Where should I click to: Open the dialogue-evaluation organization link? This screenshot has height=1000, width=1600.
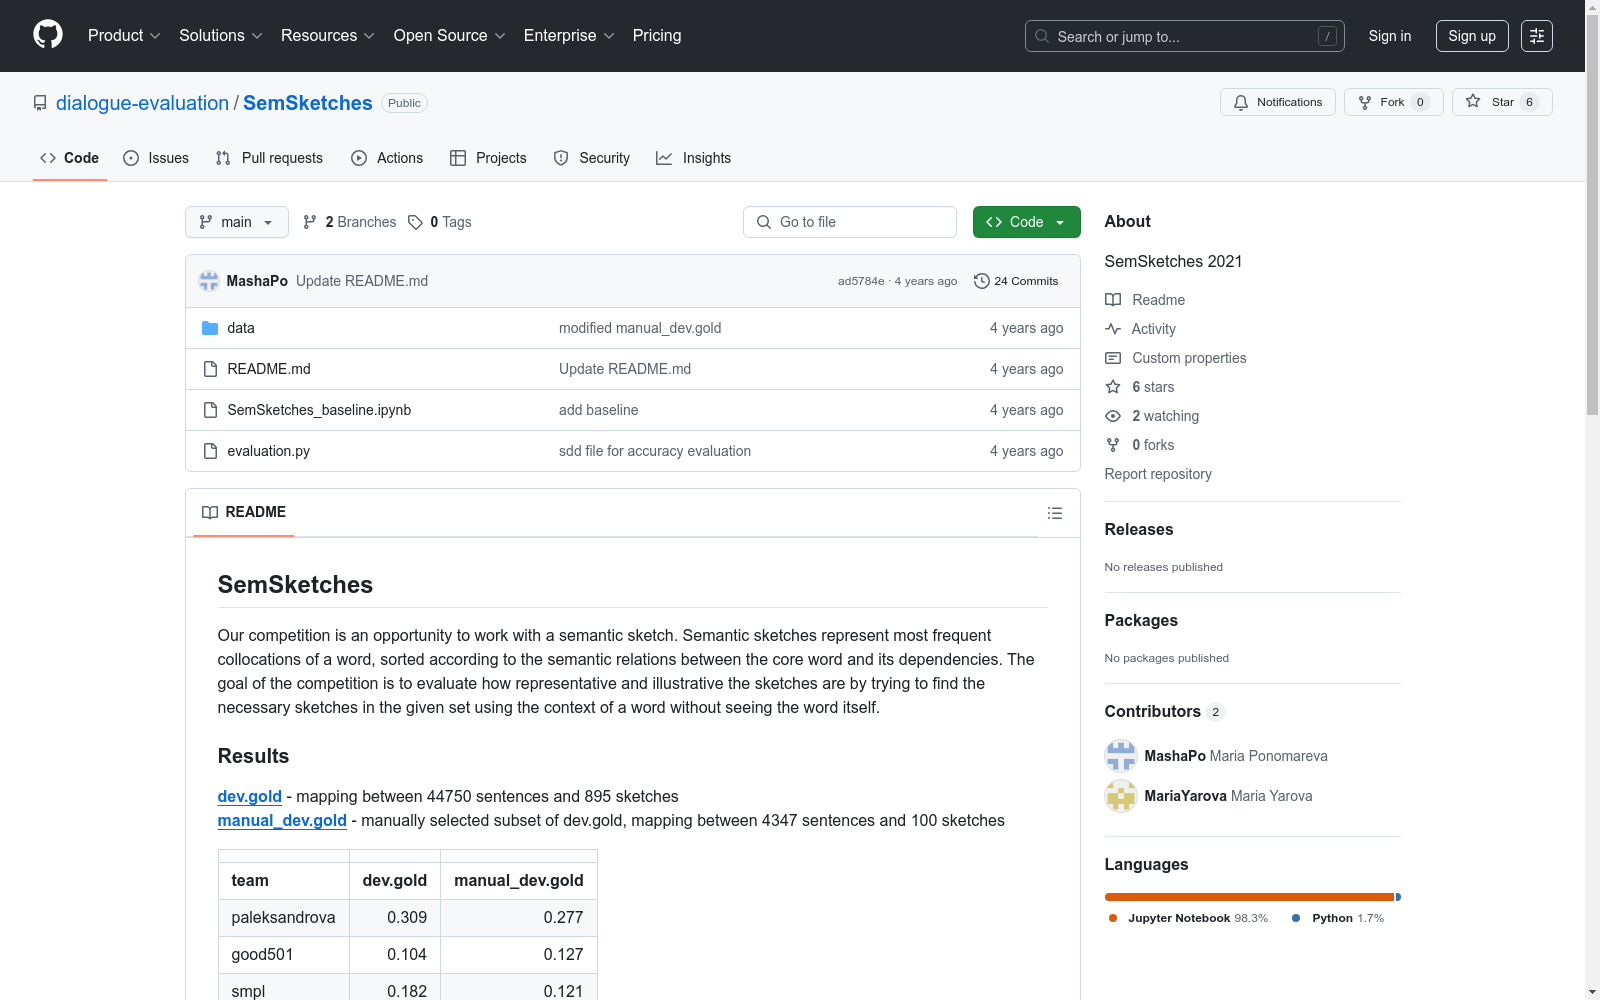[x=142, y=103]
